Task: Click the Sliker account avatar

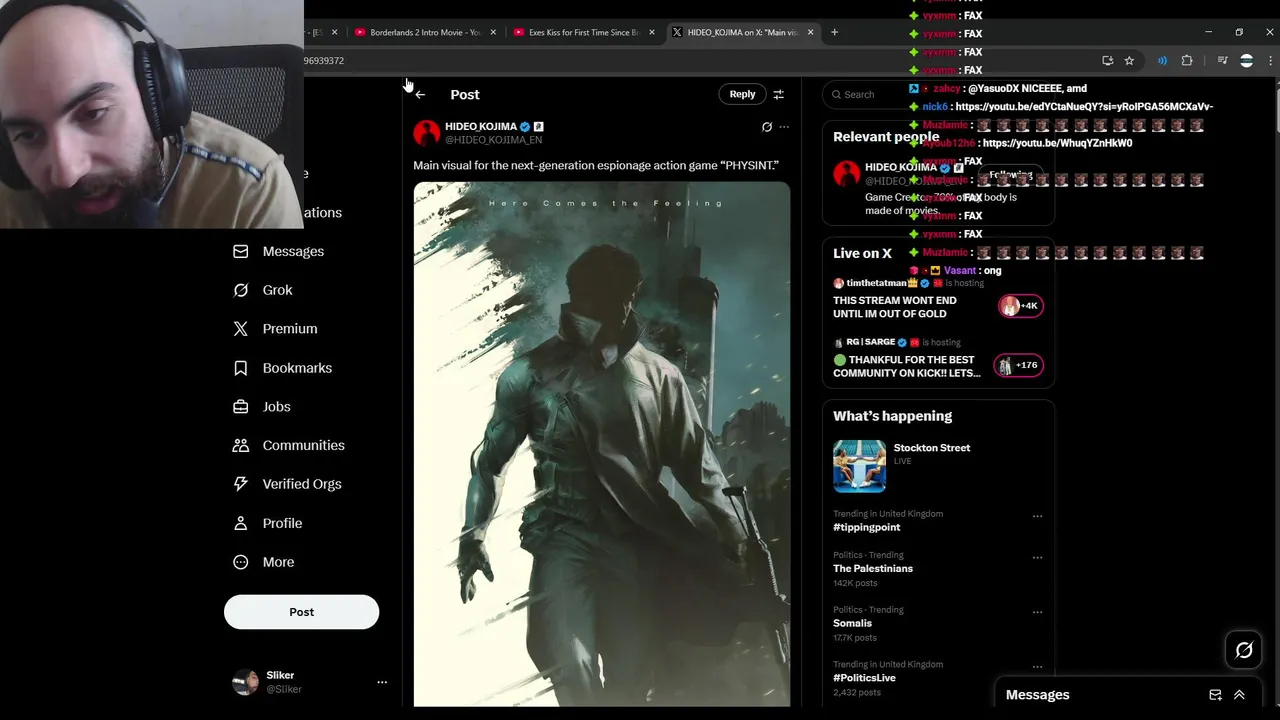Action: pos(245,682)
